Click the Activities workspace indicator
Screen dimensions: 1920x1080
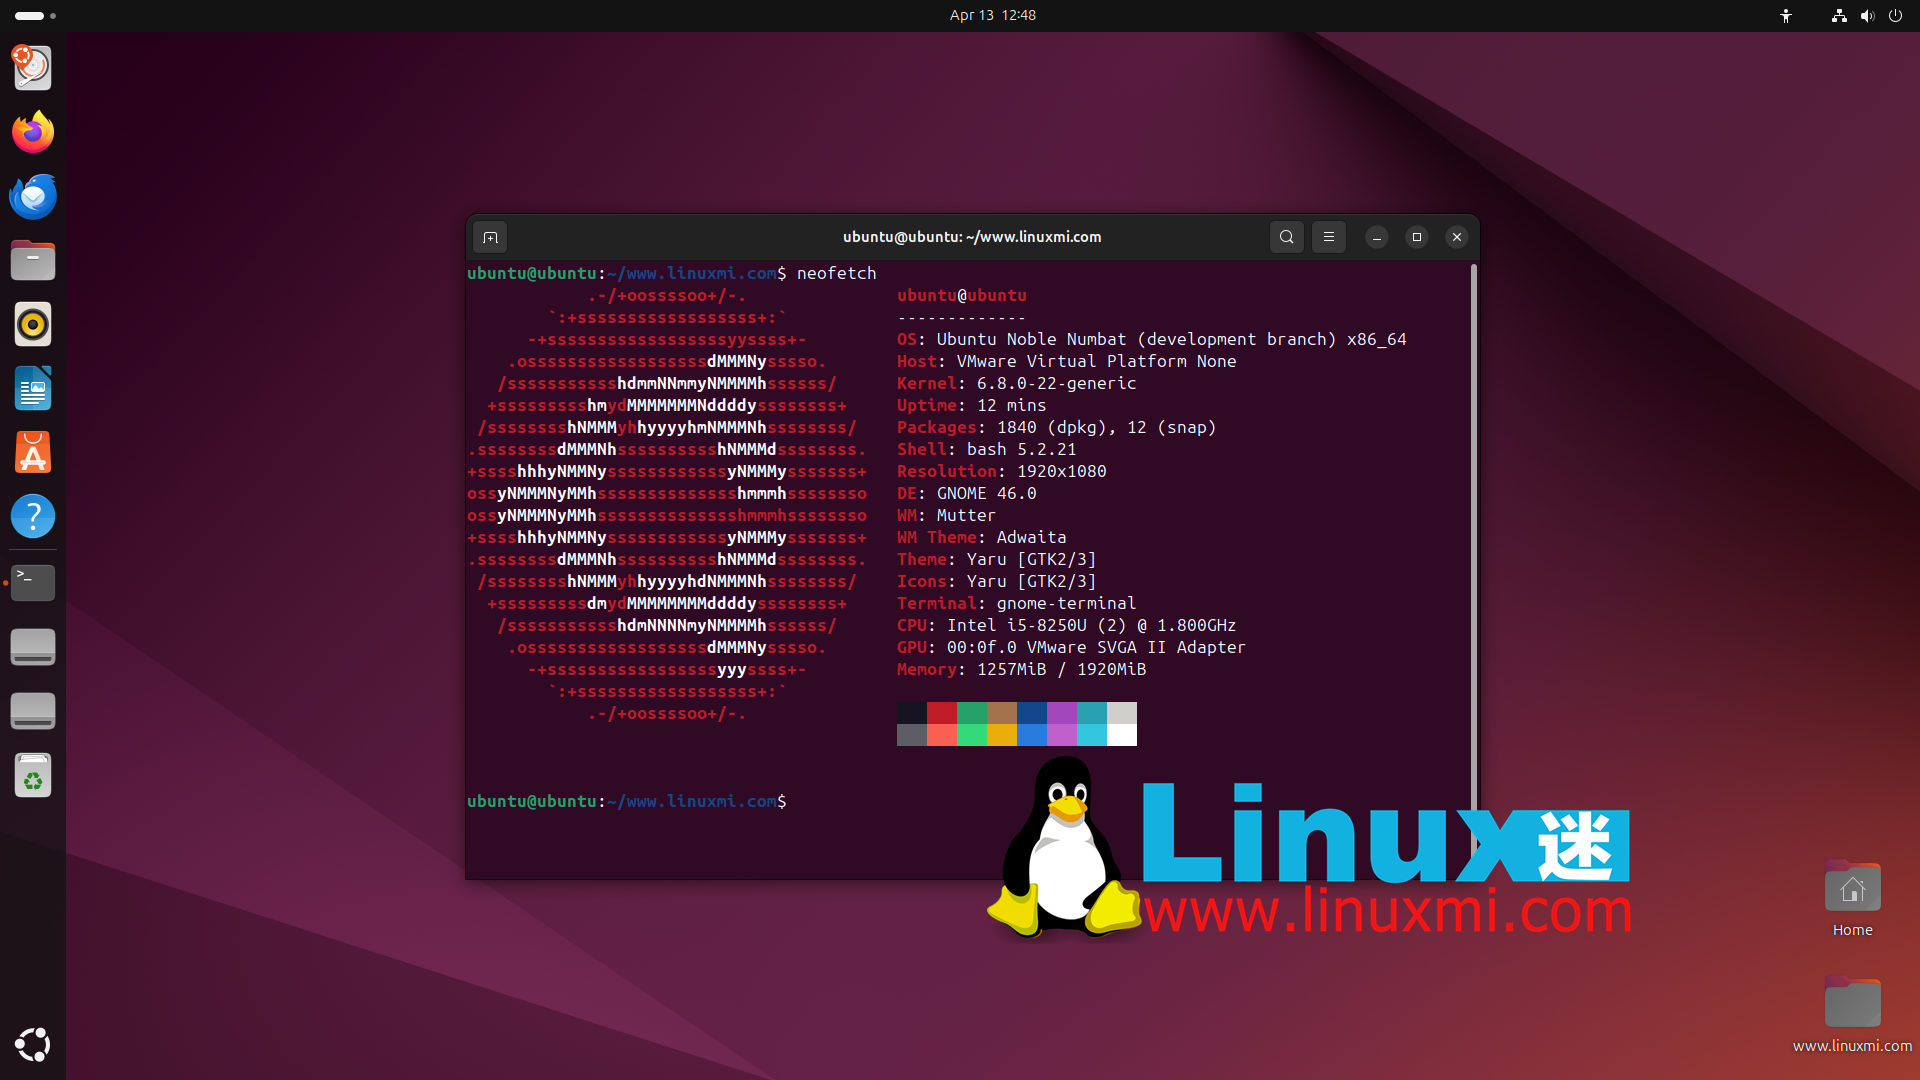click(x=36, y=15)
